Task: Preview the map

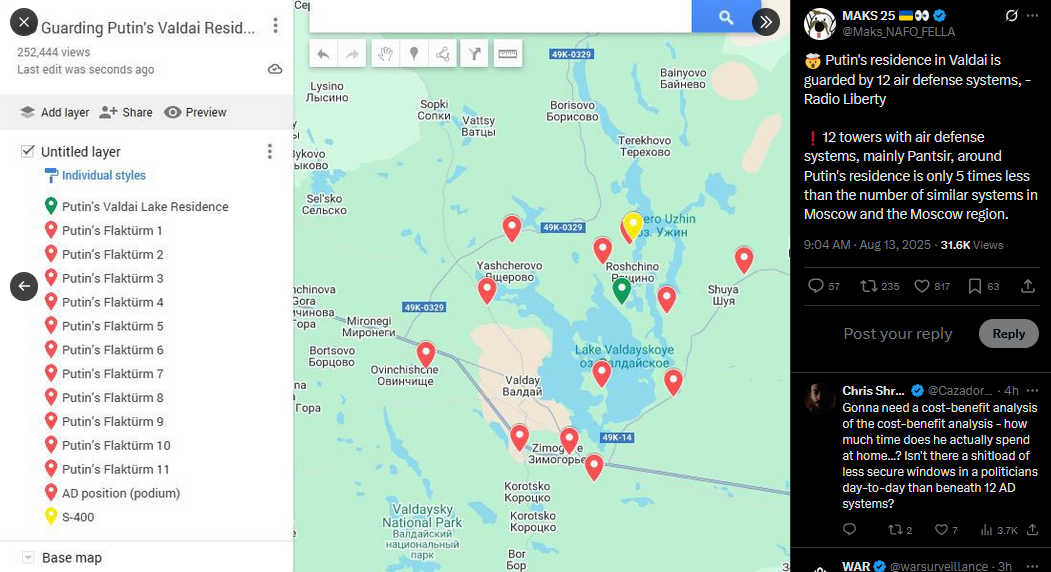Action: 195,112
